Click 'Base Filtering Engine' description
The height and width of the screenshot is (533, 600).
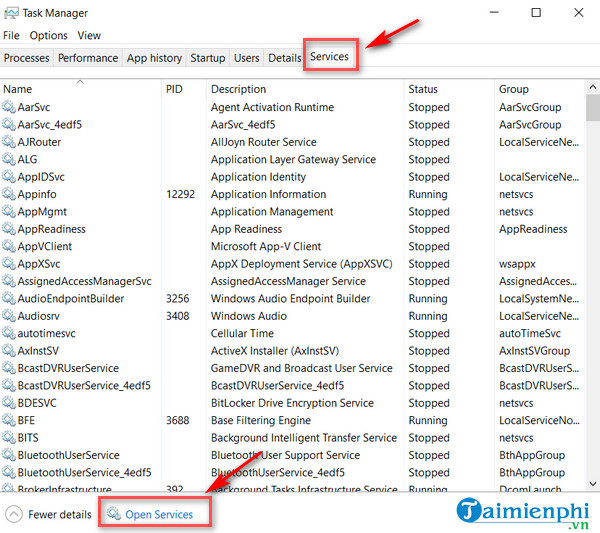(x=261, y=421)
